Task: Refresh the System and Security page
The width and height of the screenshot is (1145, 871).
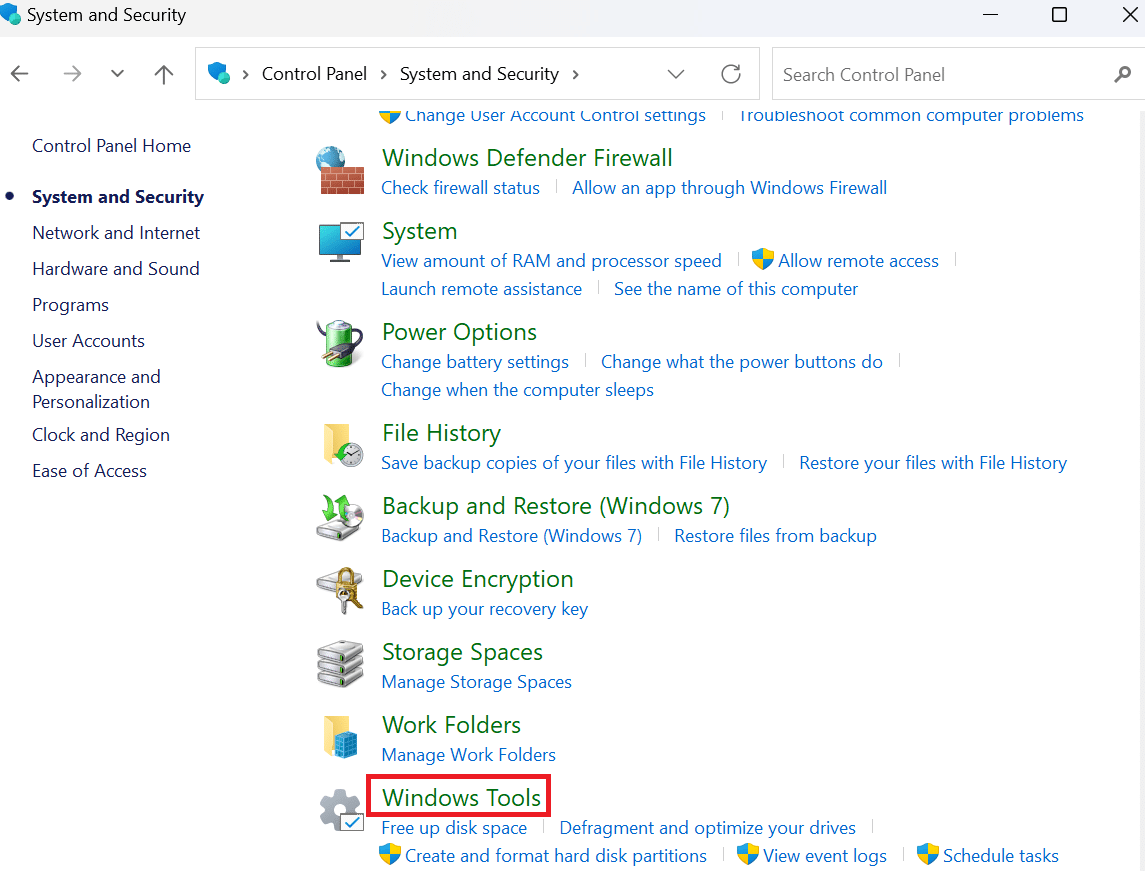Action: coord(731,74)
